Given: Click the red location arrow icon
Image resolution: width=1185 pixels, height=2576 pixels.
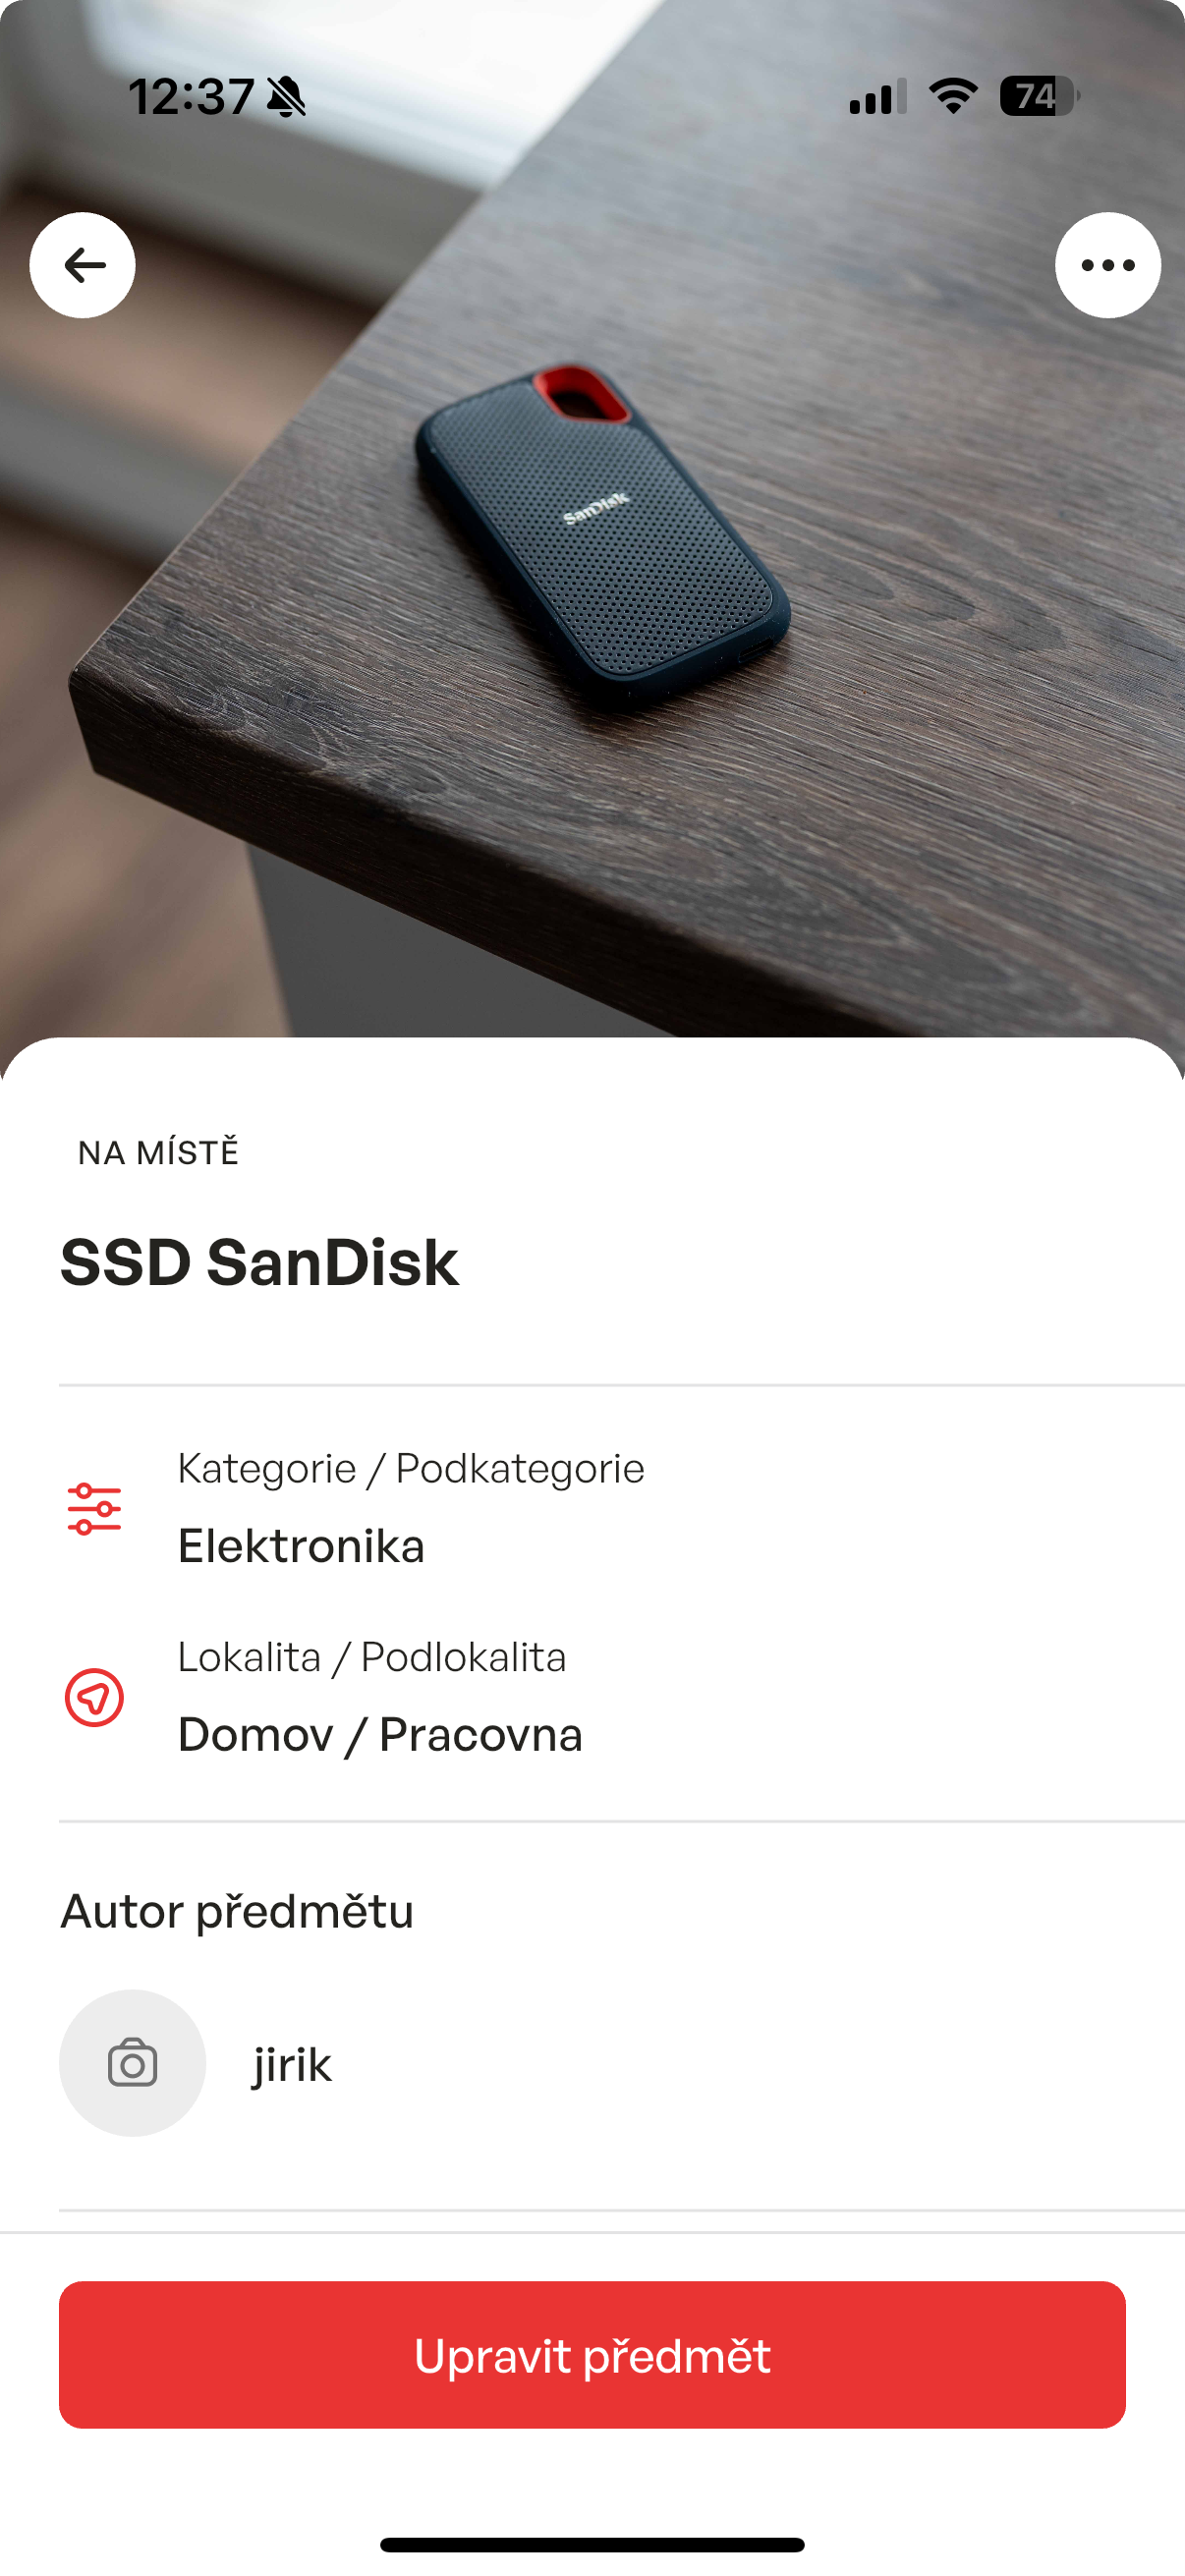Looking at the screenshot, I should [x=94, y=1697].
